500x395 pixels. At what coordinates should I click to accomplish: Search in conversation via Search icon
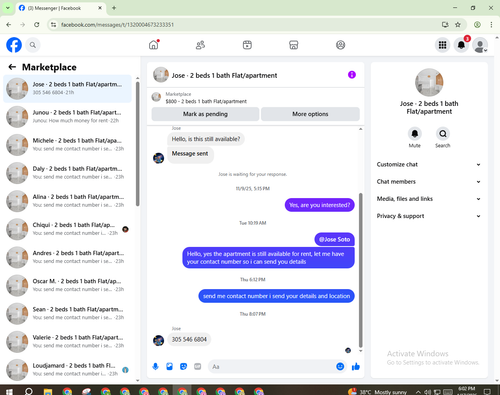443,134
